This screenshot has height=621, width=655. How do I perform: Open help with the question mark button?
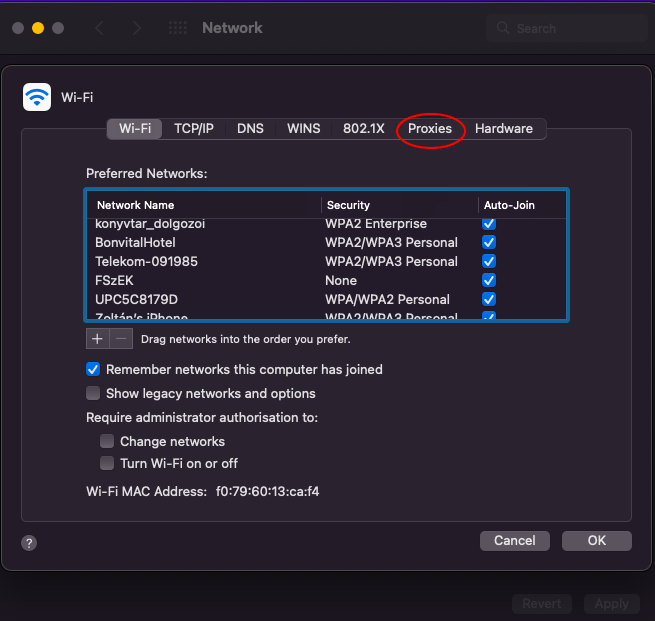[x=29, y=542]
